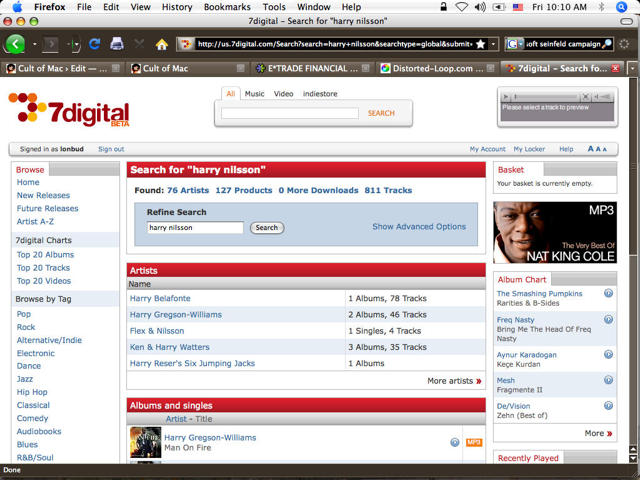Image resolution: width=640 pixels, height=480 pixels.
Task: Click the Bluetooth status icon
Action: click(601, 7)
